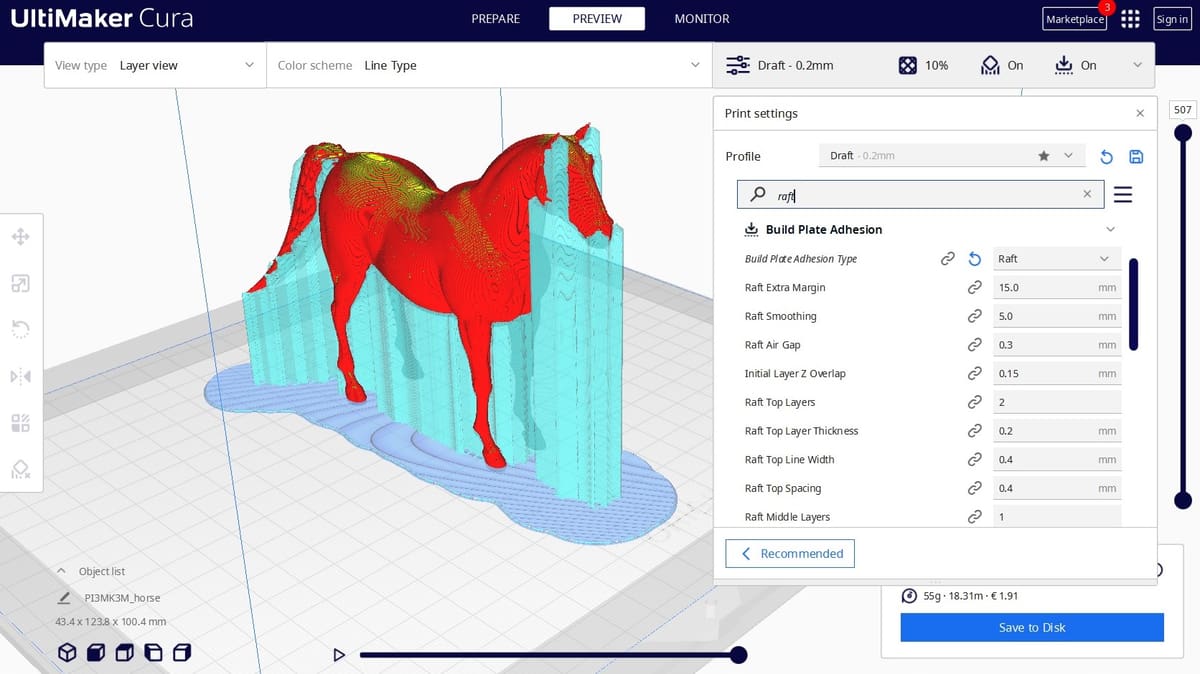This screenshot has height=674, width=1200.
Task: Click the link icon for Raft Air Gap
Action: (x=974, y=345)
